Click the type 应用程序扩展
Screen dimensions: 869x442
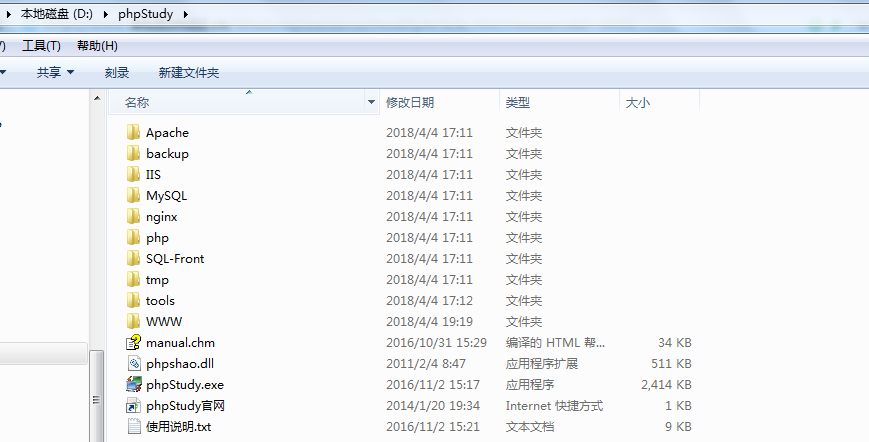point(542,364)
